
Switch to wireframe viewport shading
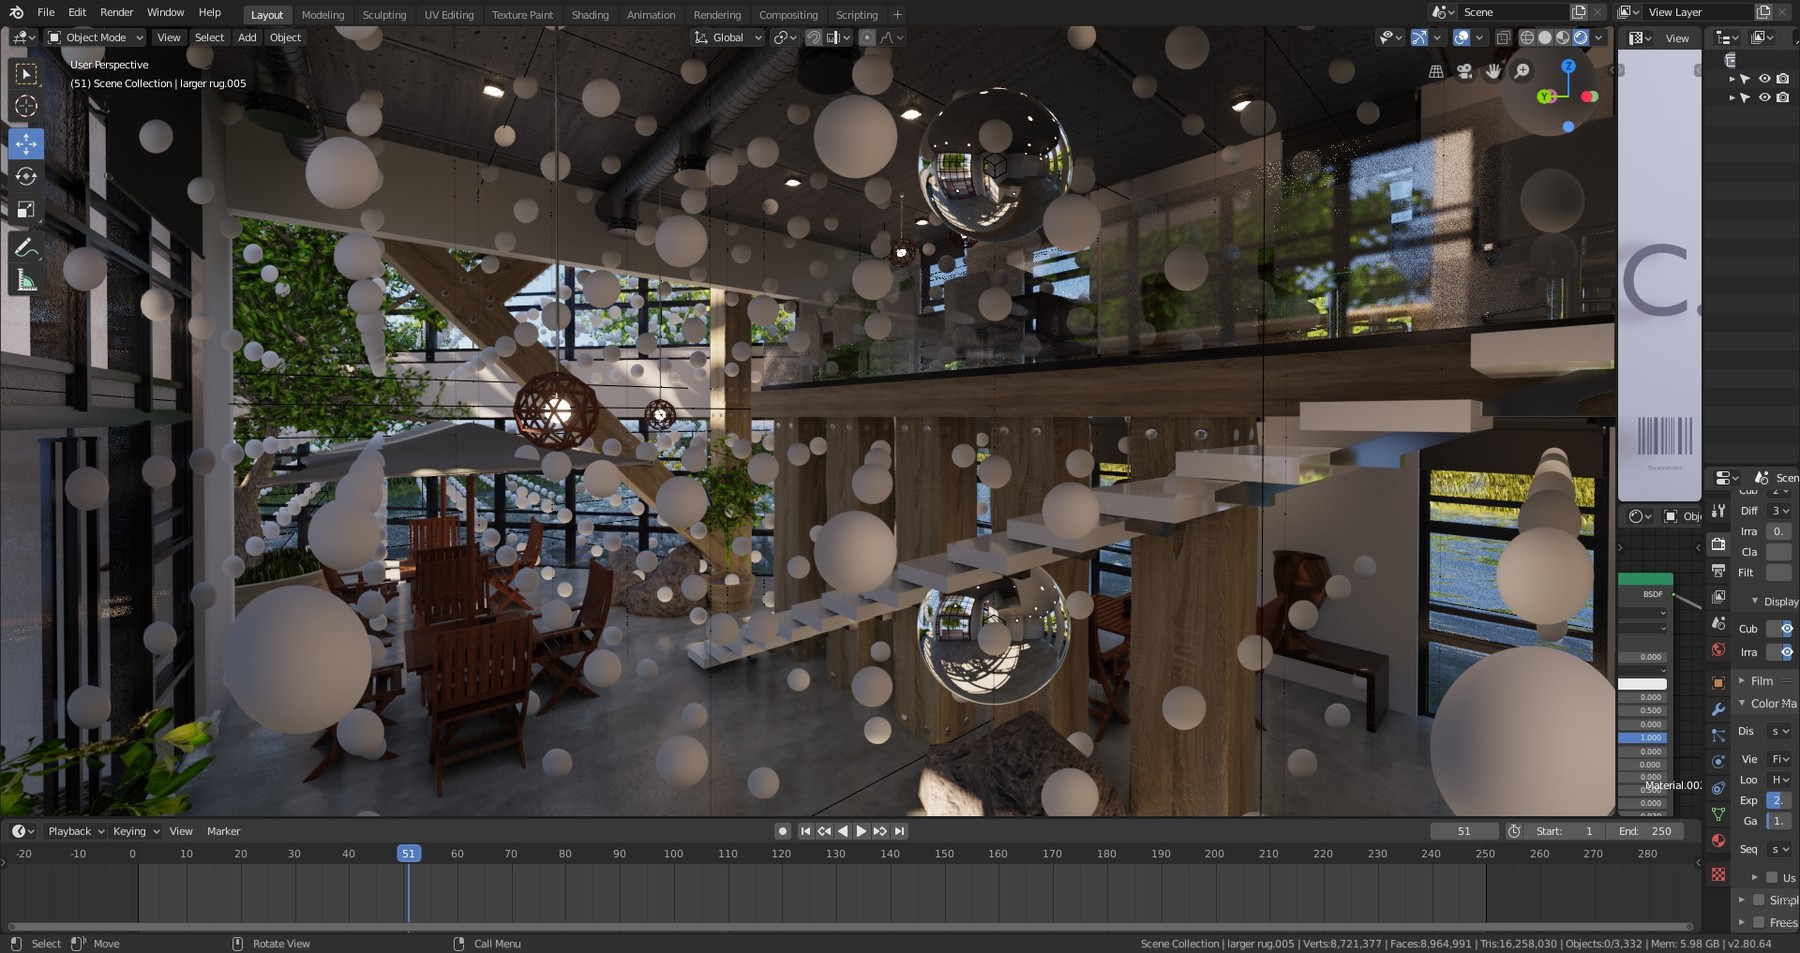(x=1527, y=38)
